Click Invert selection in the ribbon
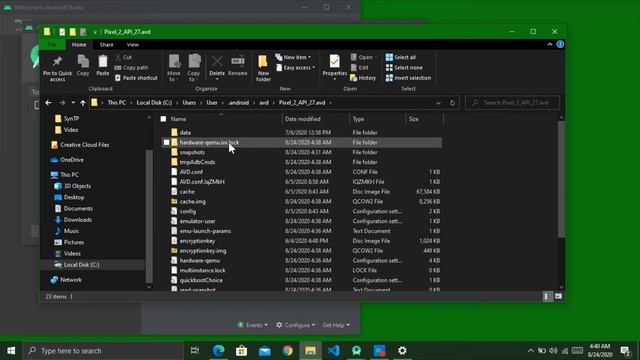 point(408,78)
